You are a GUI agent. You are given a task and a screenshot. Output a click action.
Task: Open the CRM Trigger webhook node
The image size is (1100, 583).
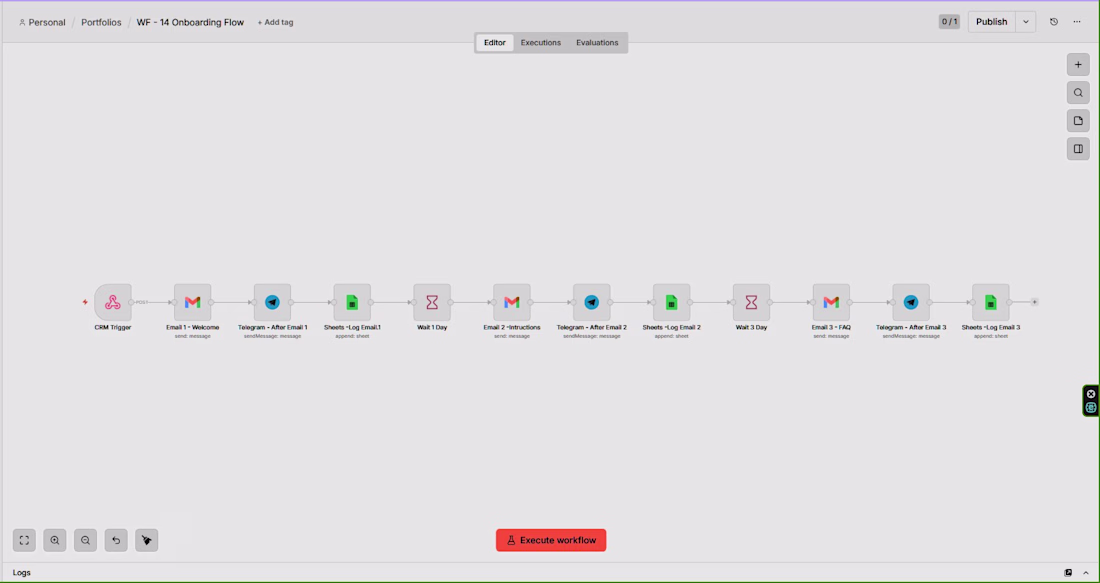[113, 302]
